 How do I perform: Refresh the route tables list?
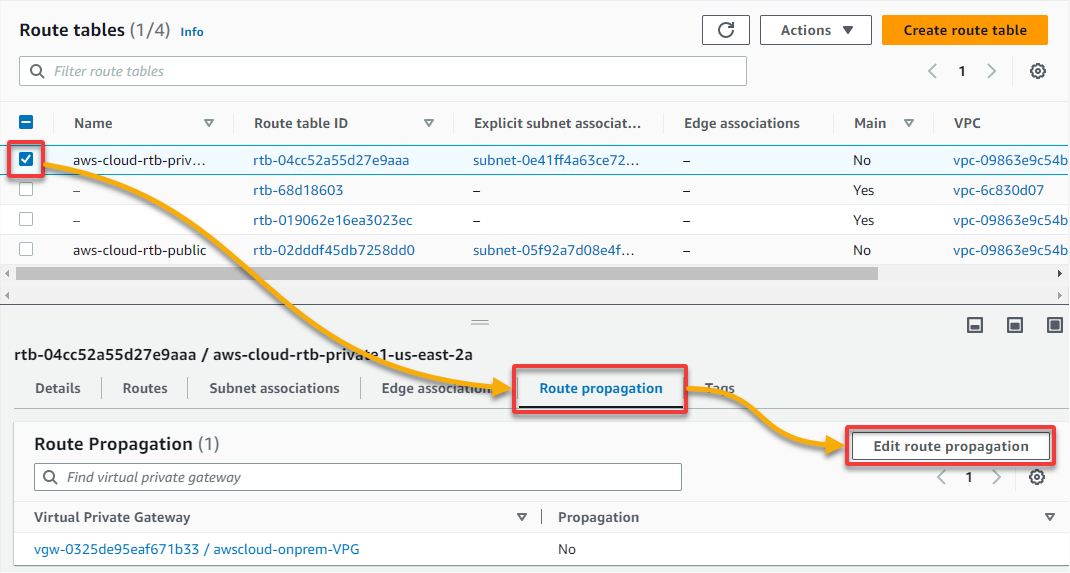726,30
